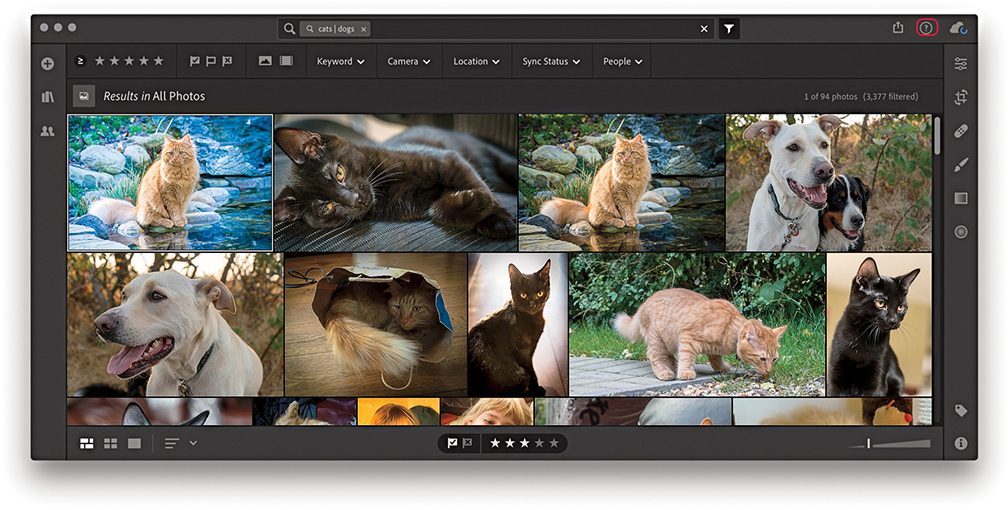Open the Keywords tag panel icon
The image size is (1008, 510).
click(960, 411)
